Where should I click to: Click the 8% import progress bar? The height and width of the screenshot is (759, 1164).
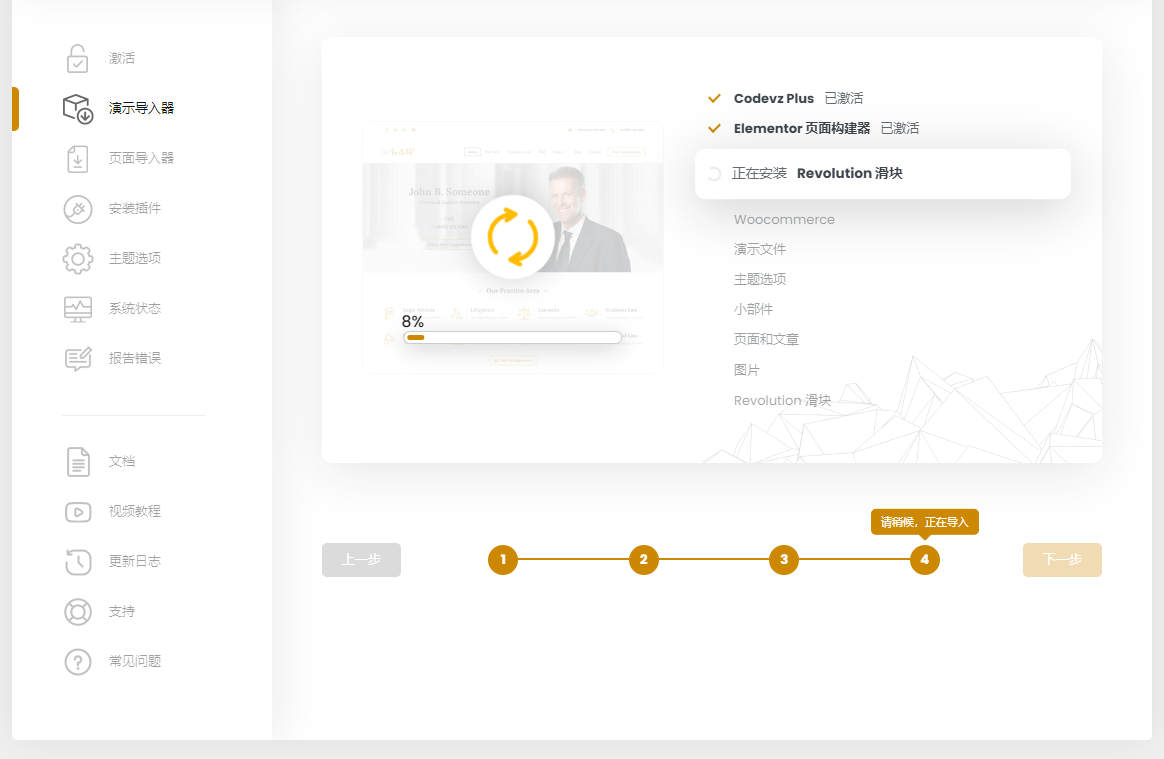point(512,338)
